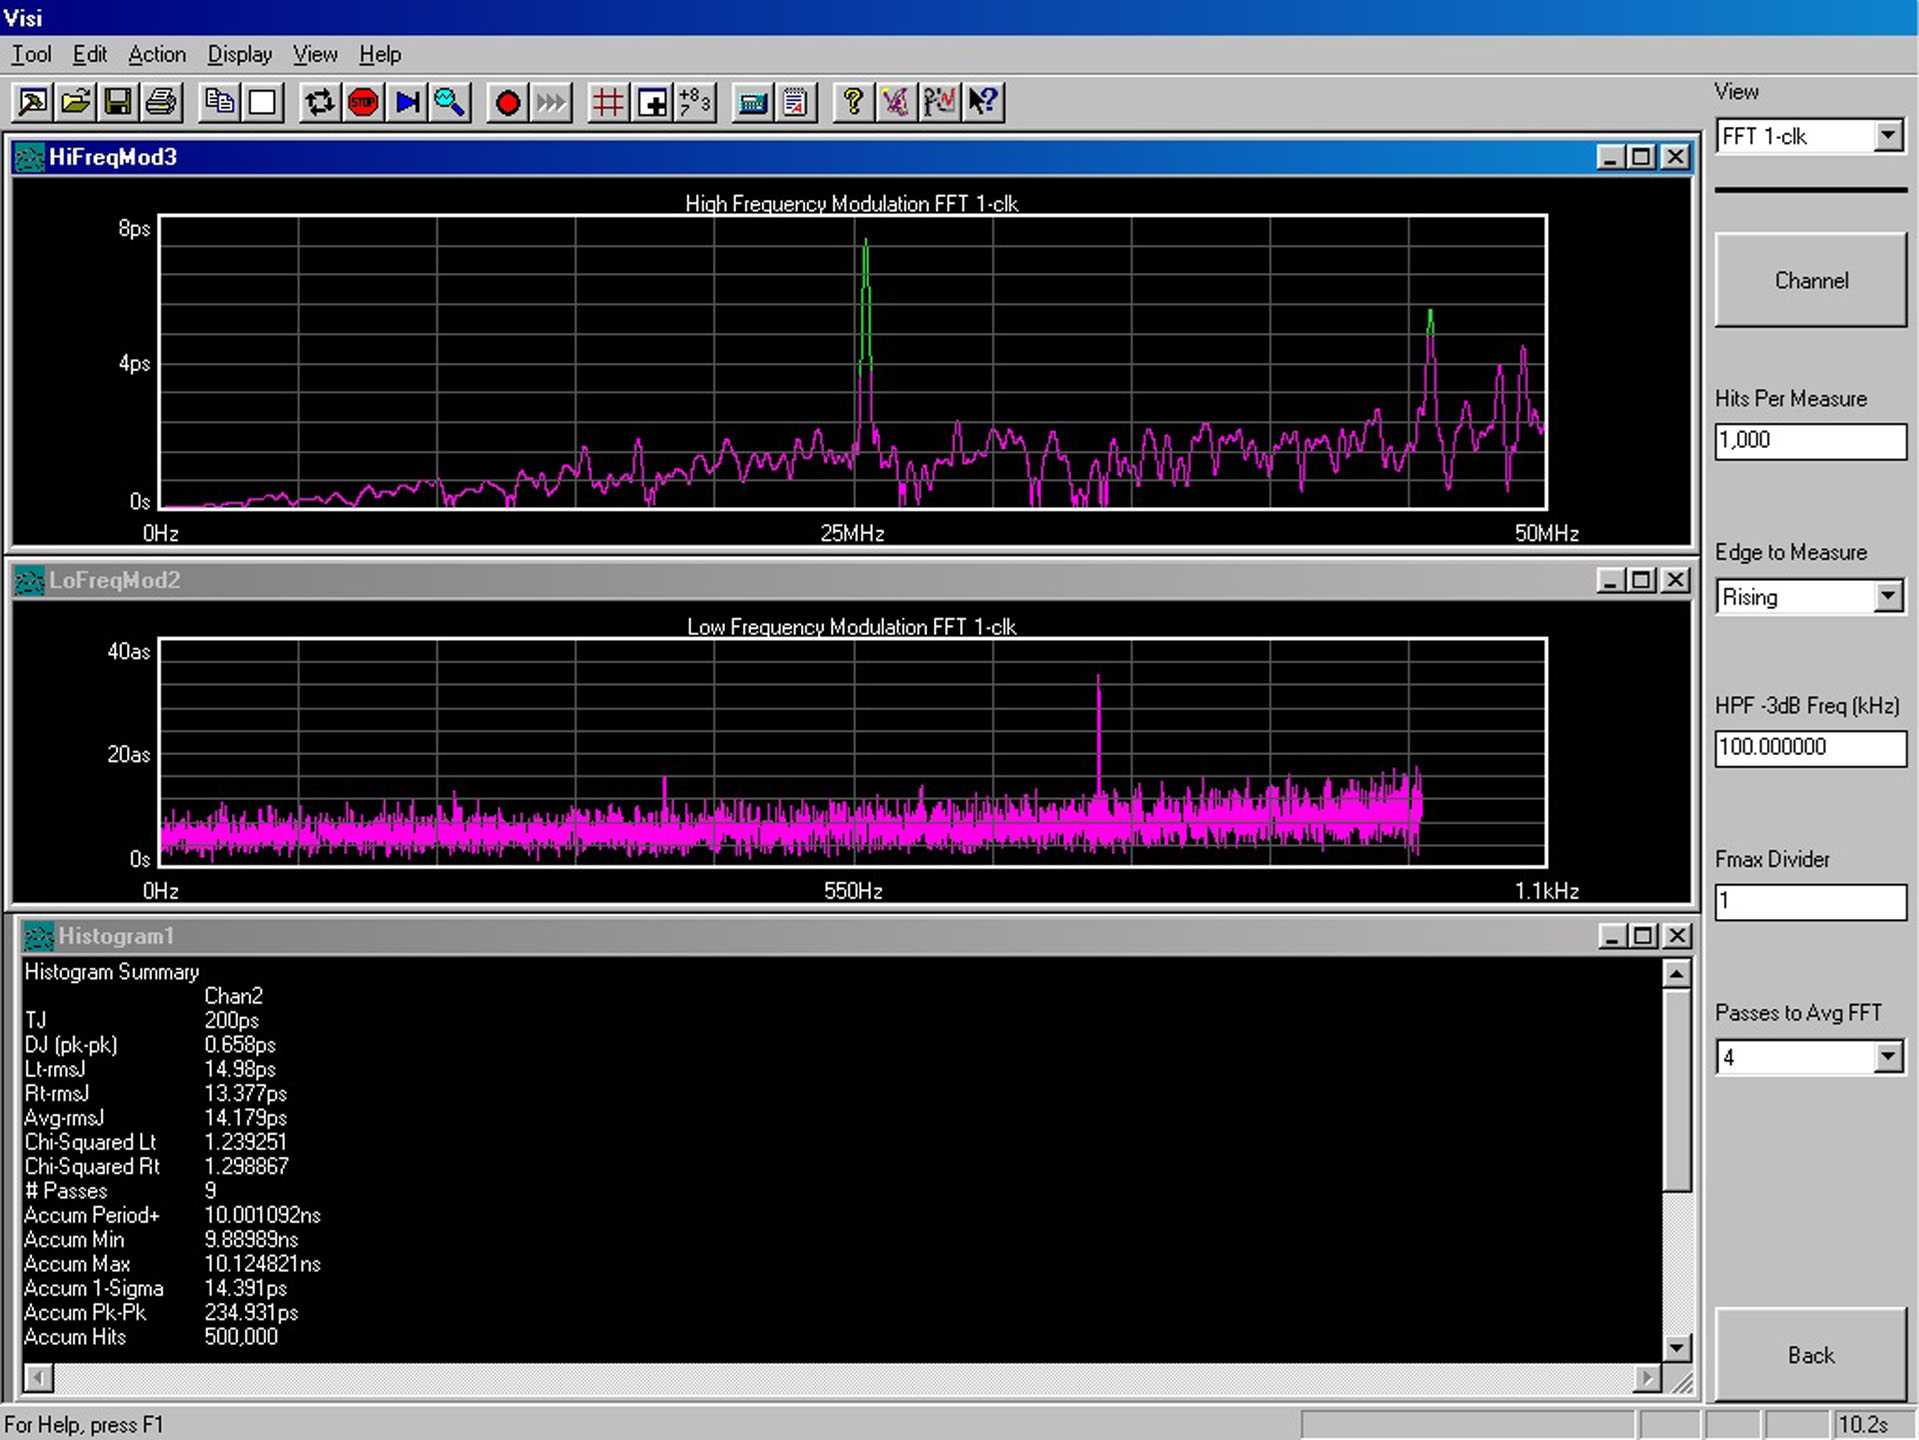Click the red record circle icon
Screen dimensions: 1919x1440
507,102
